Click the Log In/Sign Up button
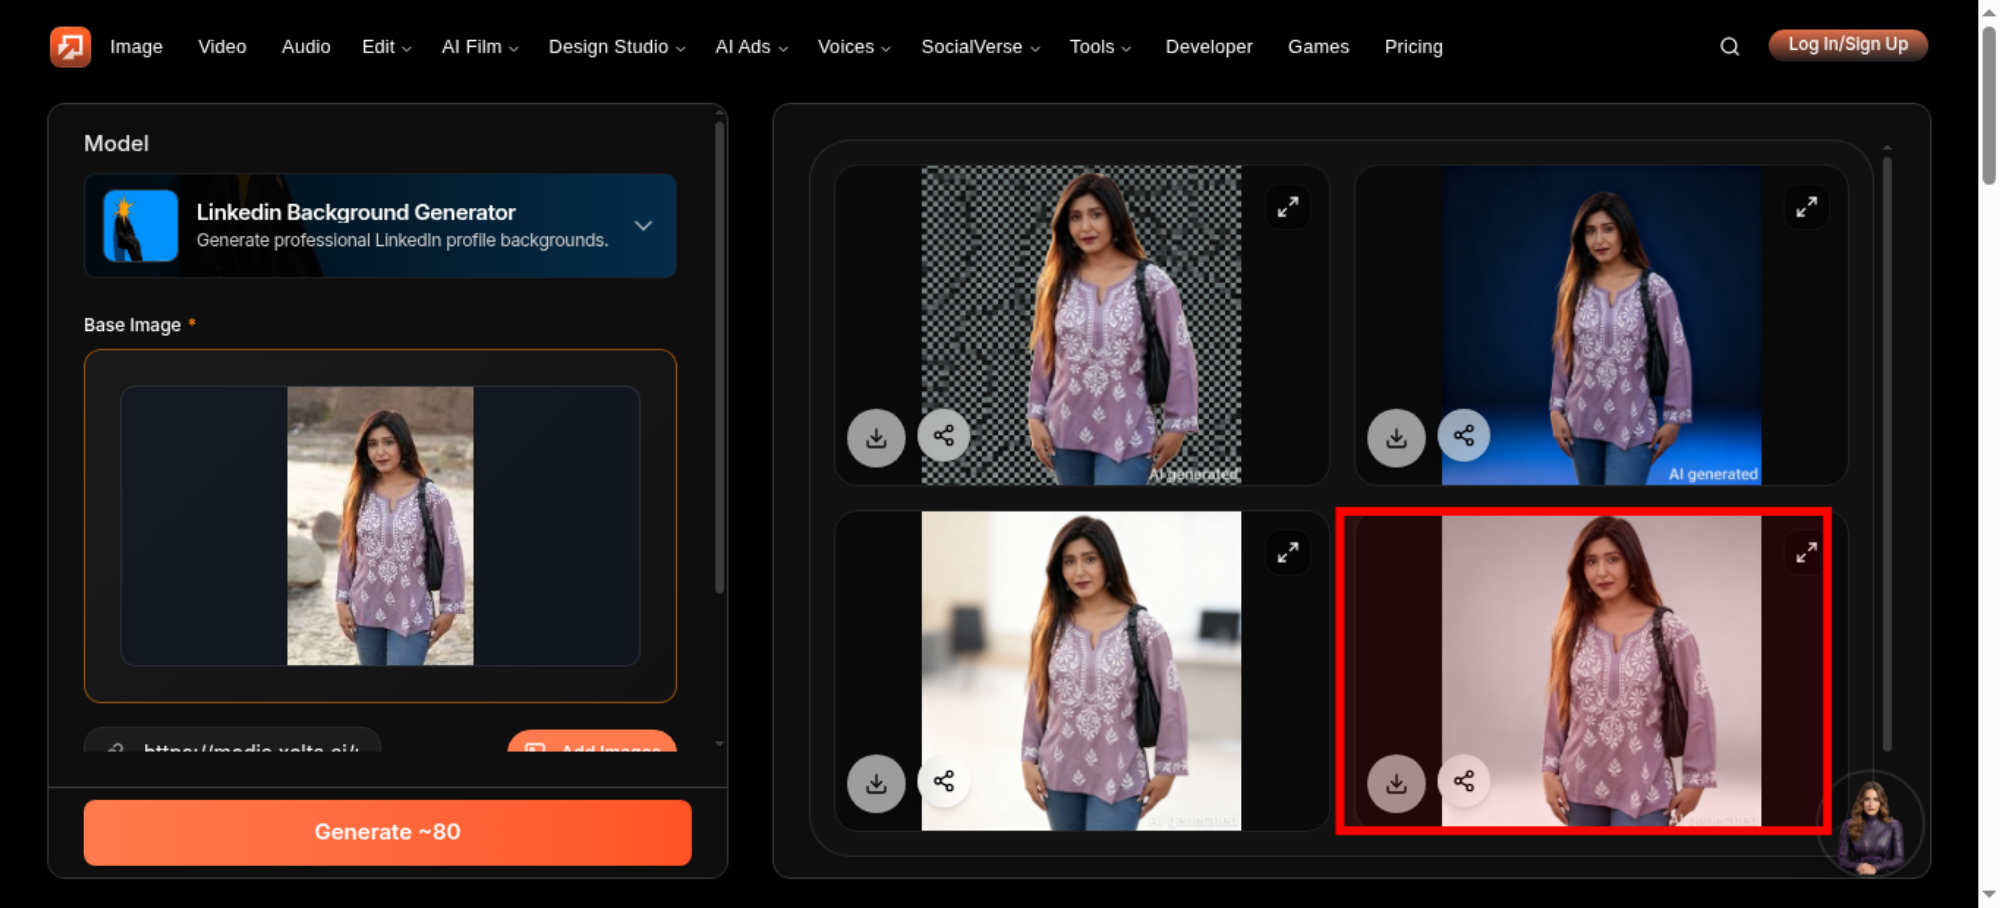The width and height of the screenshot is (2000, 908). tap(1848, 45)
